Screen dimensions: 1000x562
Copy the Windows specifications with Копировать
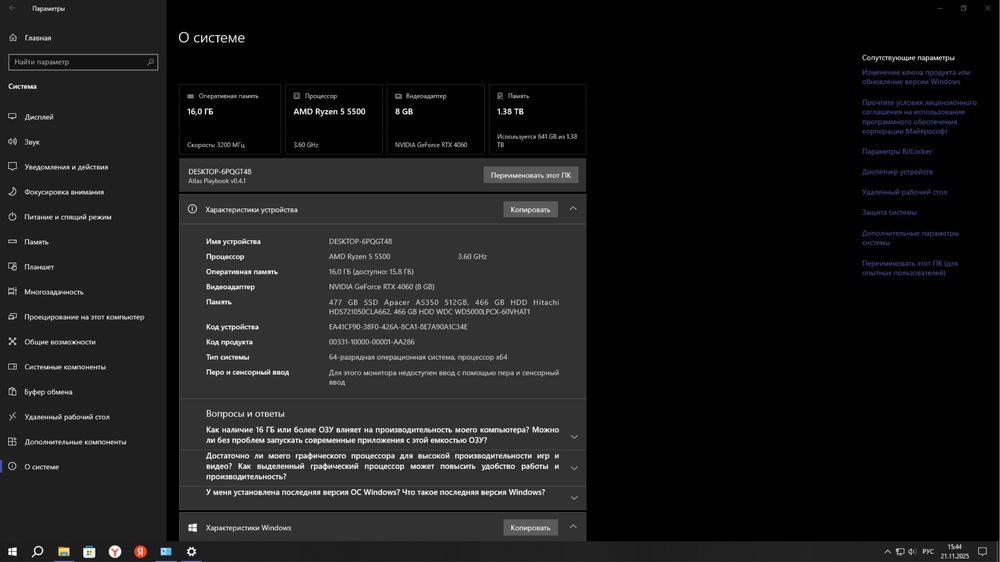(x=530, y=528)
